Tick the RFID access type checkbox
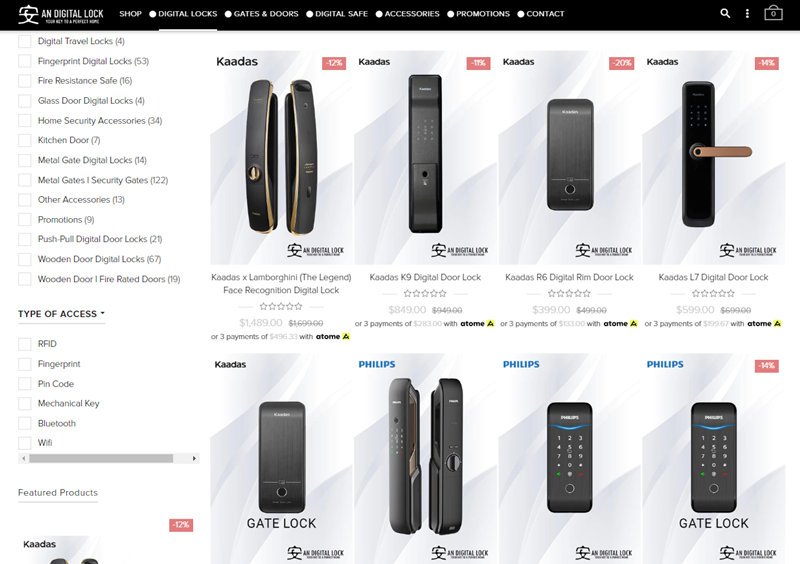 pyautogui.click(x=24, y=344)
